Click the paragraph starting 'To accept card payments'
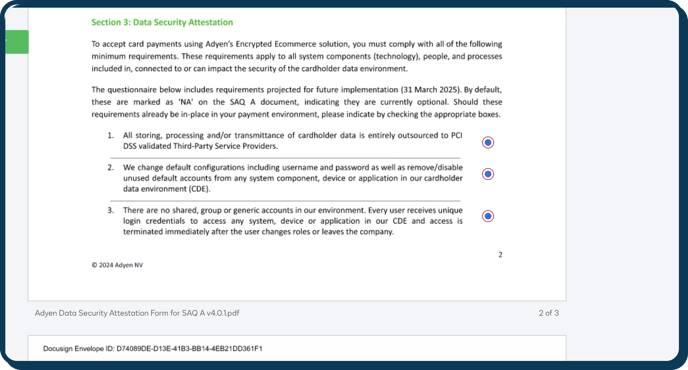688x370 pixels. [297, 56]
